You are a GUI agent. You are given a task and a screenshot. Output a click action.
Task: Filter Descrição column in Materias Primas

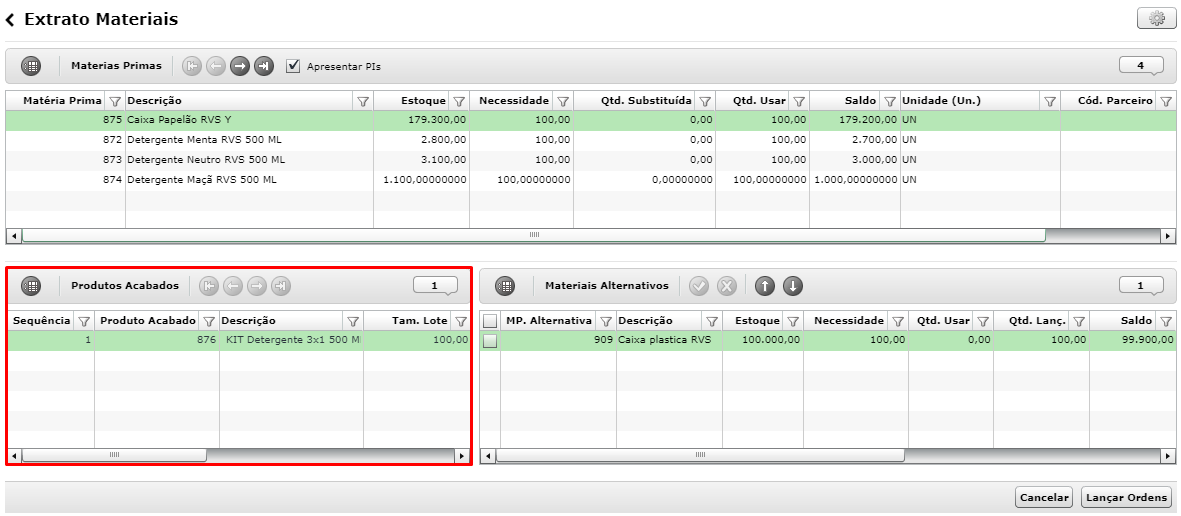362,101
